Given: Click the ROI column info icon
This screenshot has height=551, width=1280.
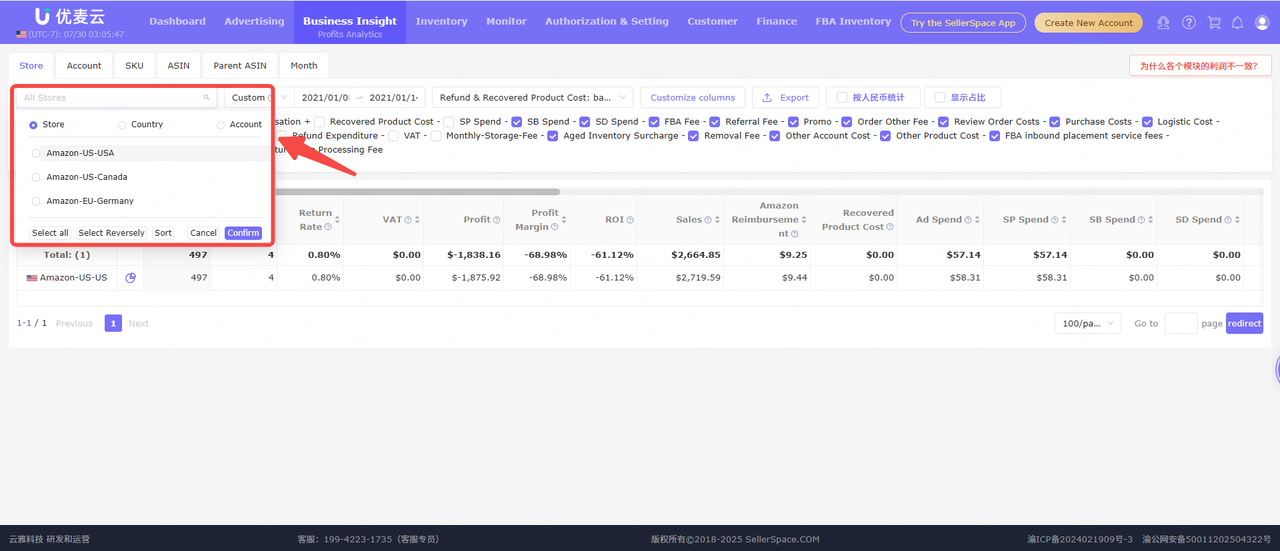Looking at the screenshot, I should coord(631,220).
